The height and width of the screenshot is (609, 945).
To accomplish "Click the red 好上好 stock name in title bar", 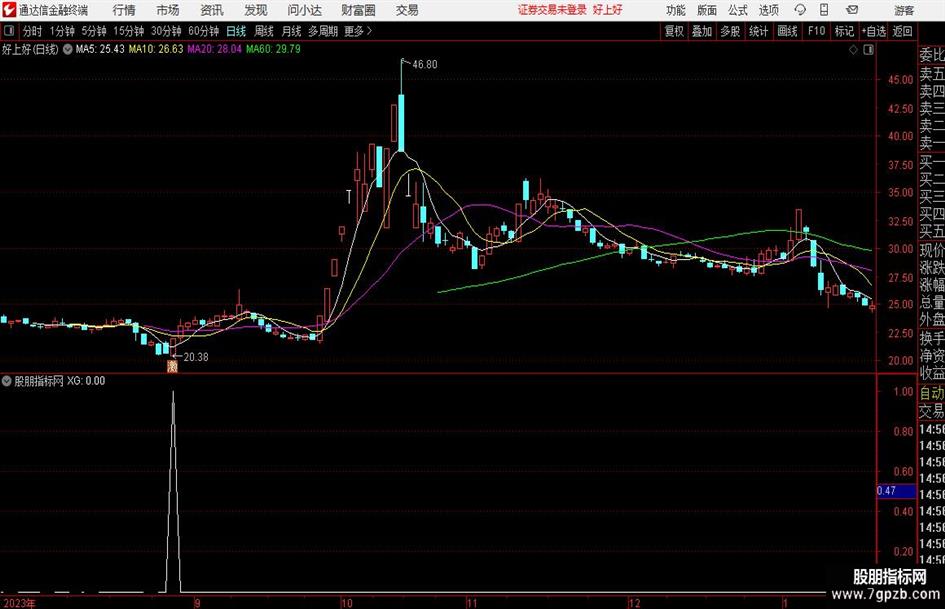I will (608, 10).
